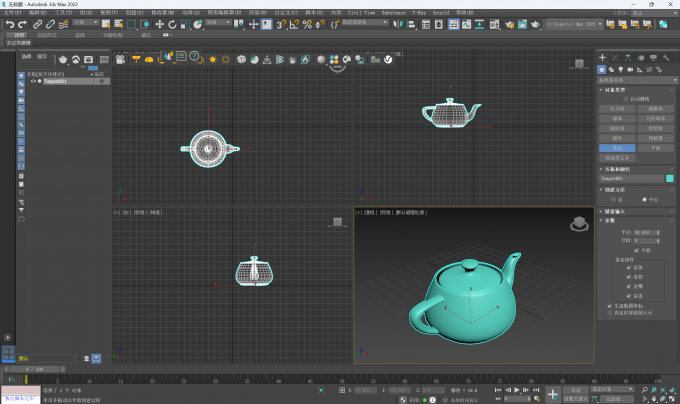The height and width of the screenshot is (404, 680).
Task: Open the Render Setup teapot icon
Action: click(x=510, y=24)
